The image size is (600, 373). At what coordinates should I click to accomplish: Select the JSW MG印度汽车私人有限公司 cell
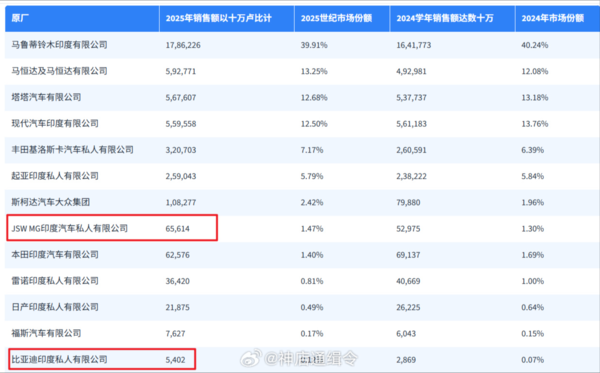(69, 228)
